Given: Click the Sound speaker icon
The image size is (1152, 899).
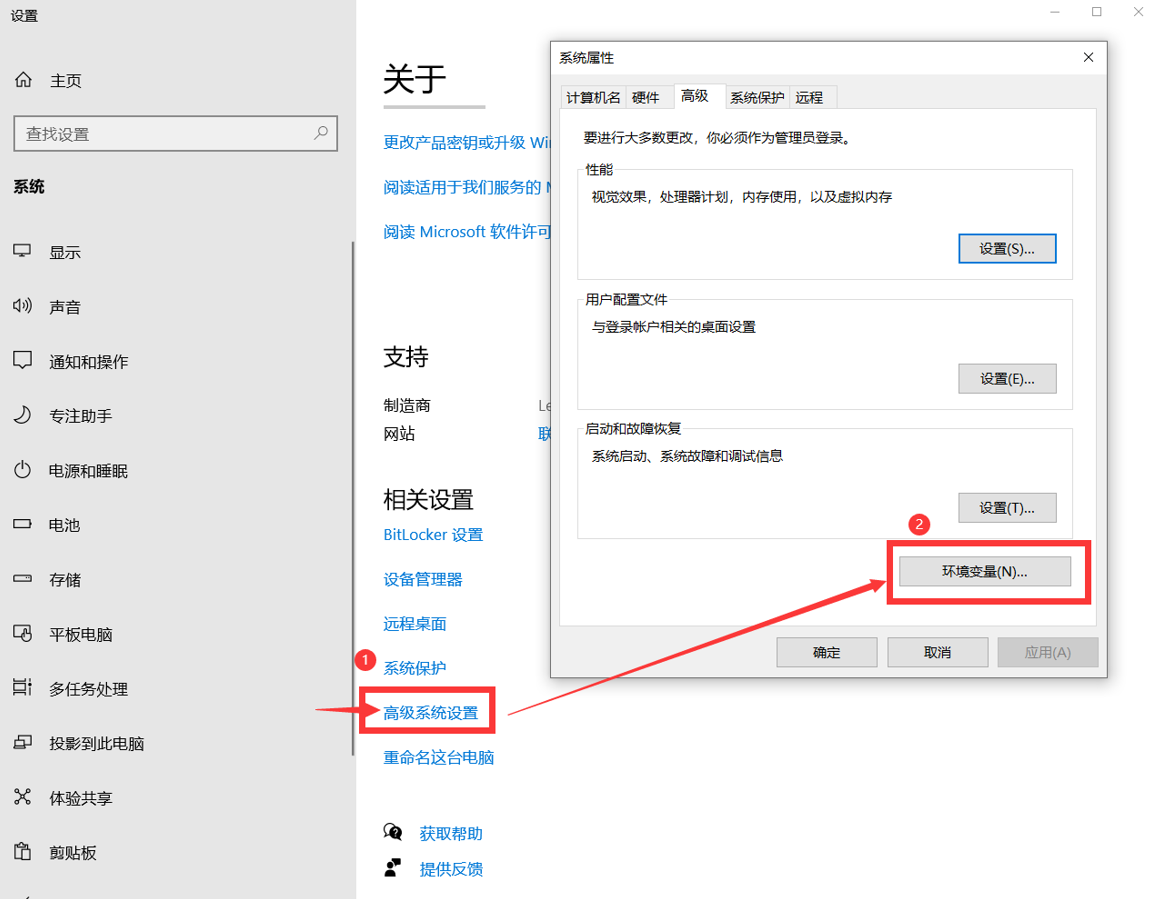Looking at the screenshot, I should (x=22, y=306).
